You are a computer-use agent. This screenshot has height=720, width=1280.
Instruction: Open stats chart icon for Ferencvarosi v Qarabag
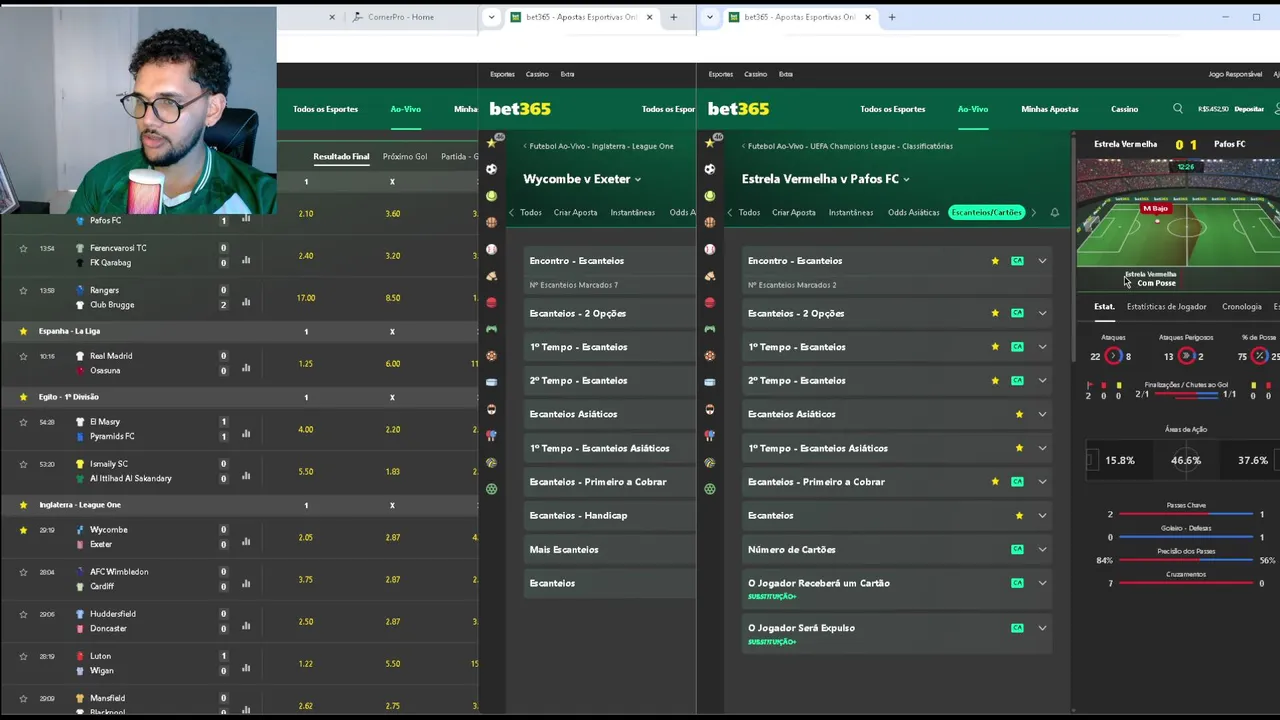click(246, 260)
